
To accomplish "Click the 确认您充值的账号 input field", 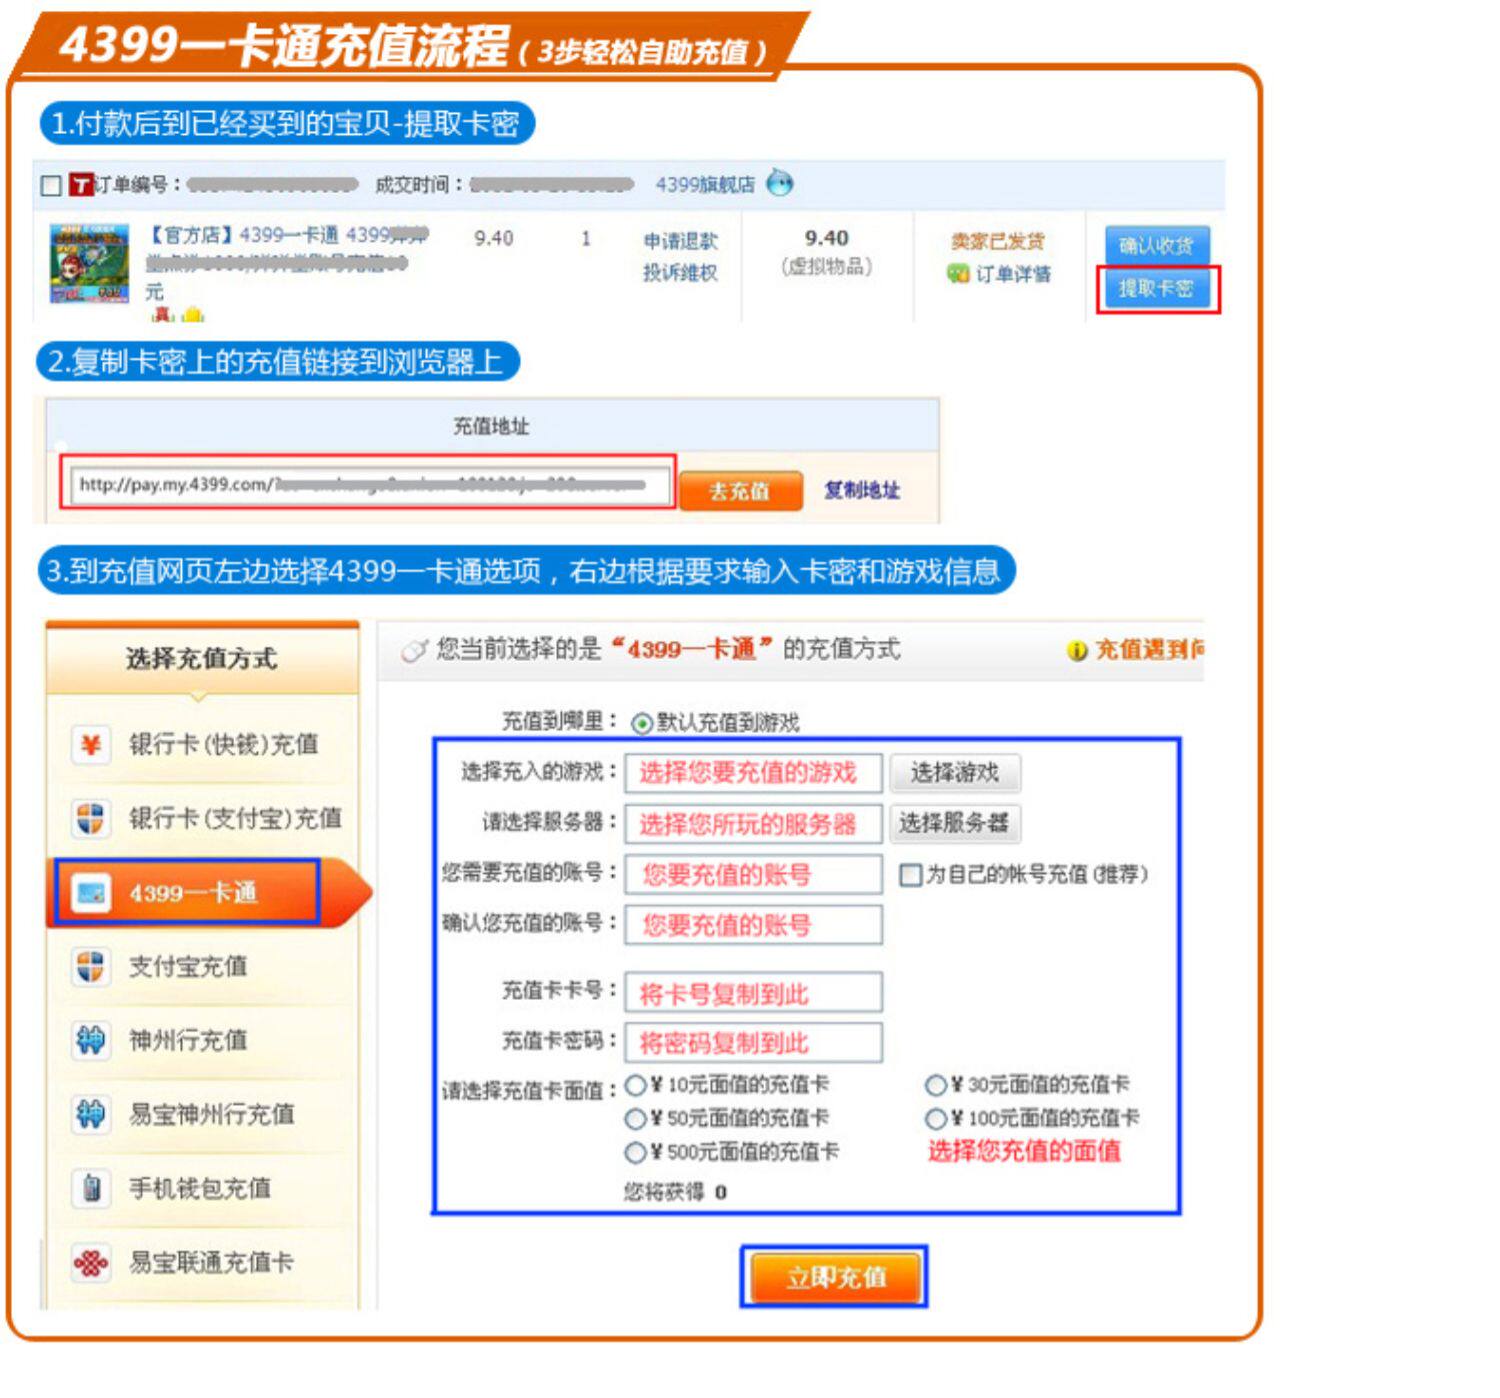I will pos(753,925).
